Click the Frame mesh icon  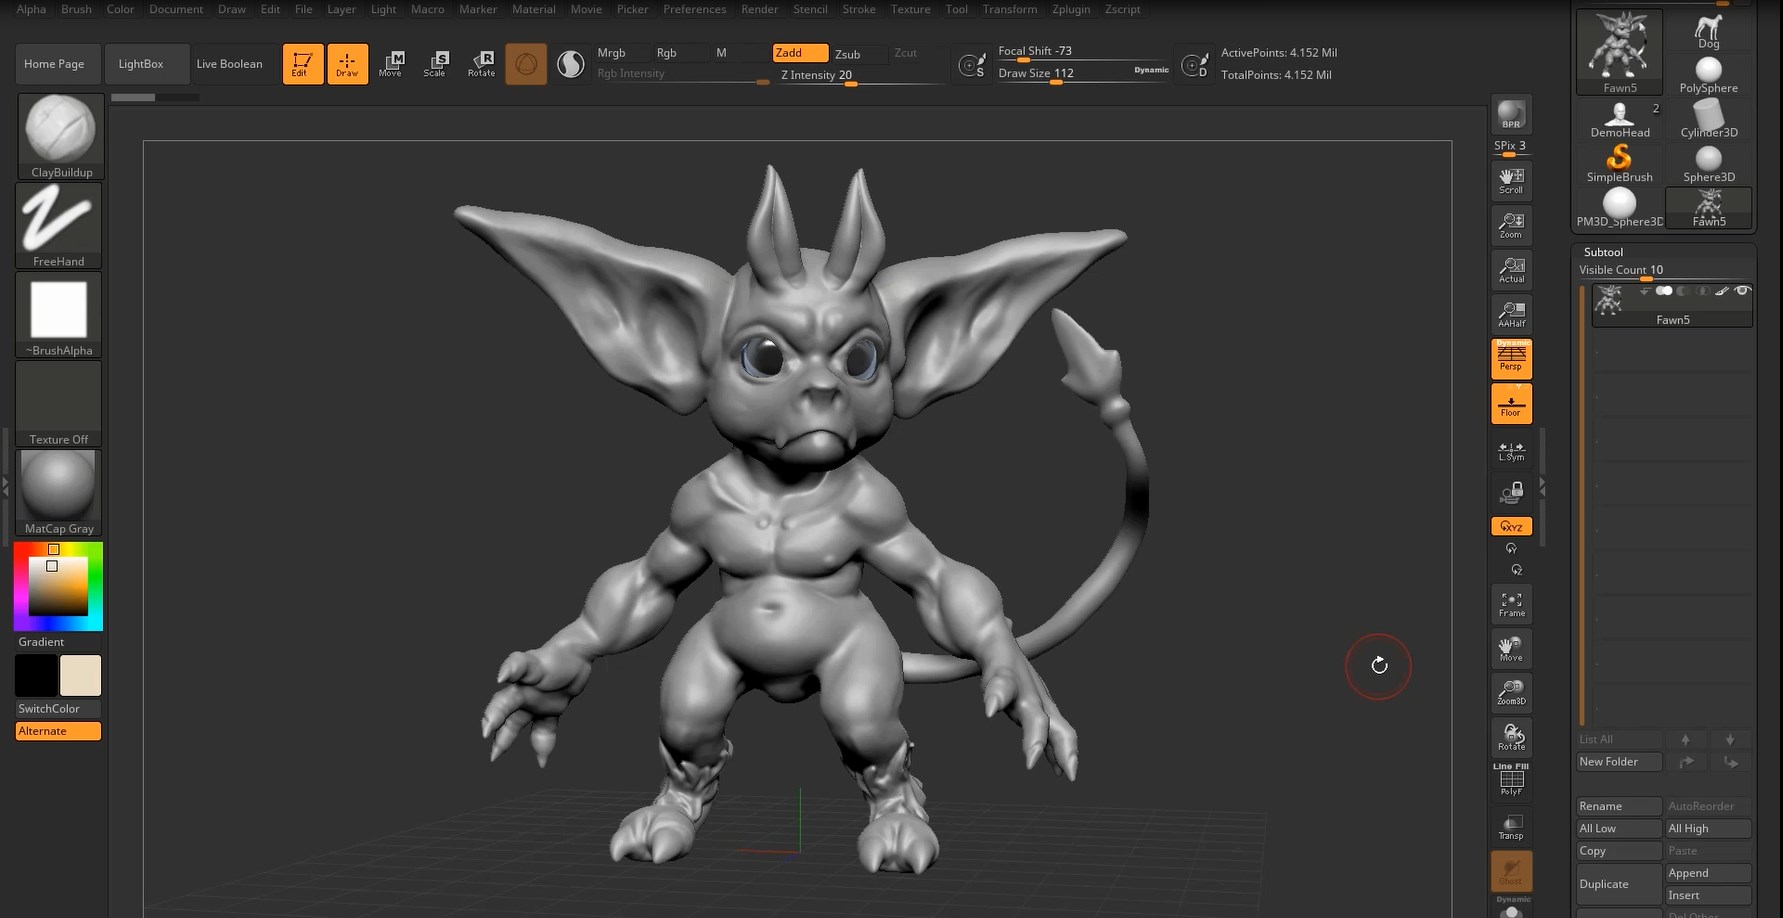(x=1511, y=604)
